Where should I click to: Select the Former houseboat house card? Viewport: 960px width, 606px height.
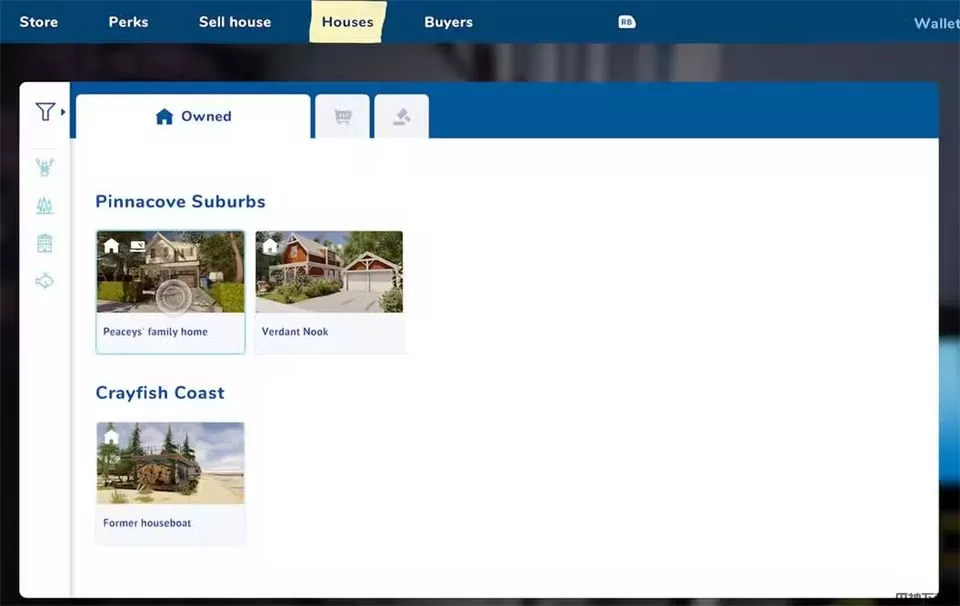click(170, 483)
